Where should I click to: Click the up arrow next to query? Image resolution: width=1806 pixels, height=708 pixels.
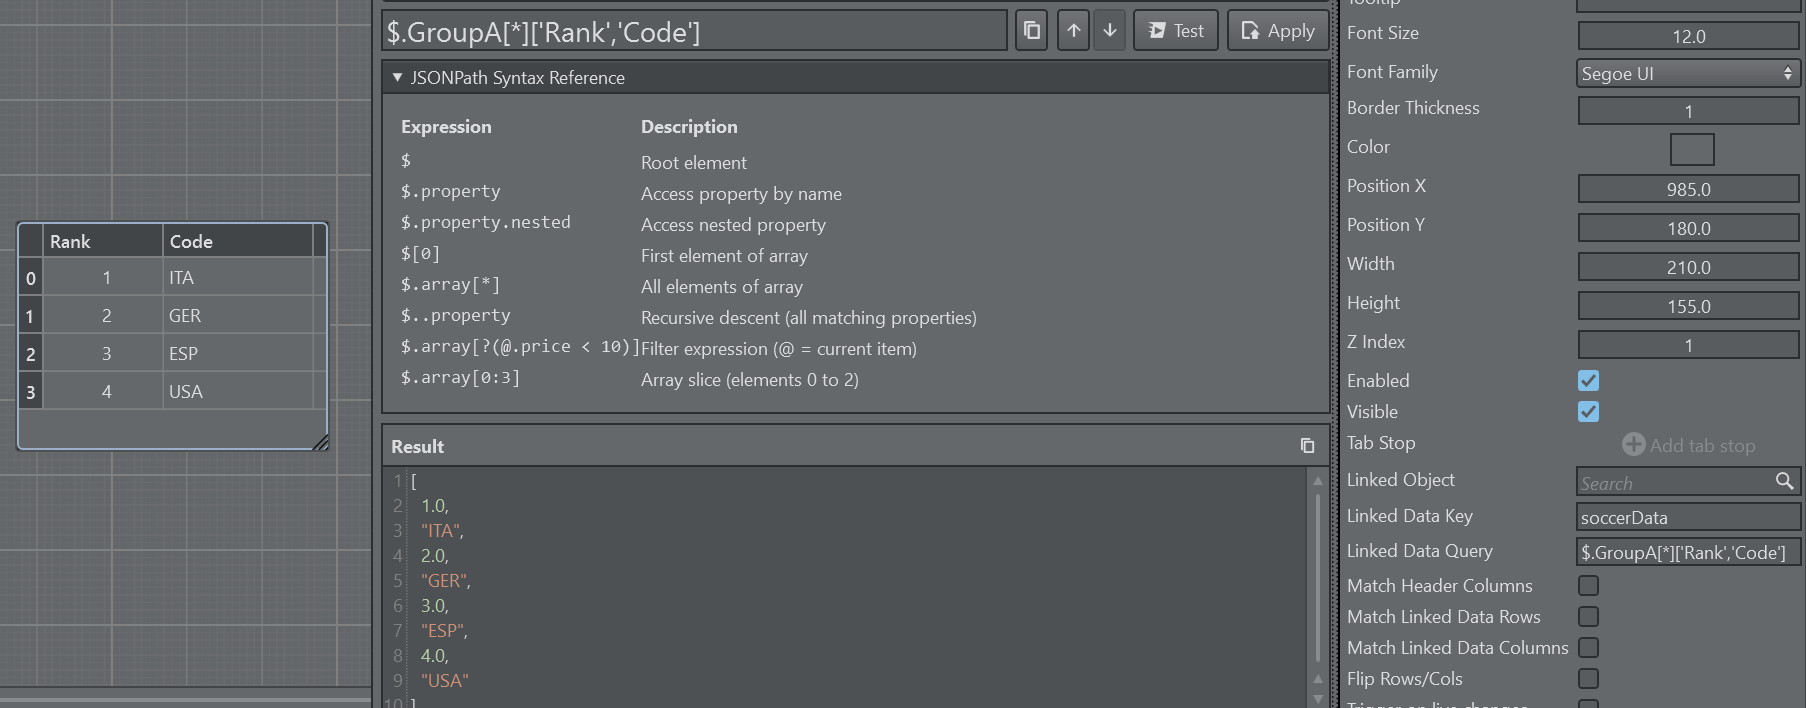1073,31
